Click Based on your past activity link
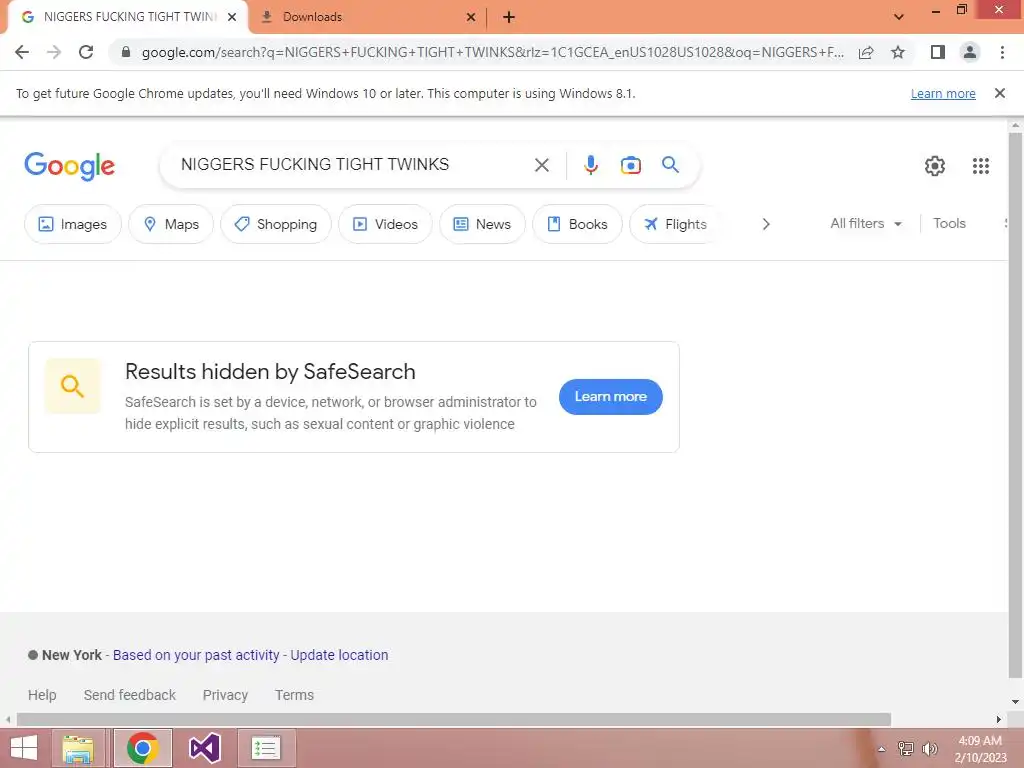Screen dimensions: 1024x768 coord(196,655)
